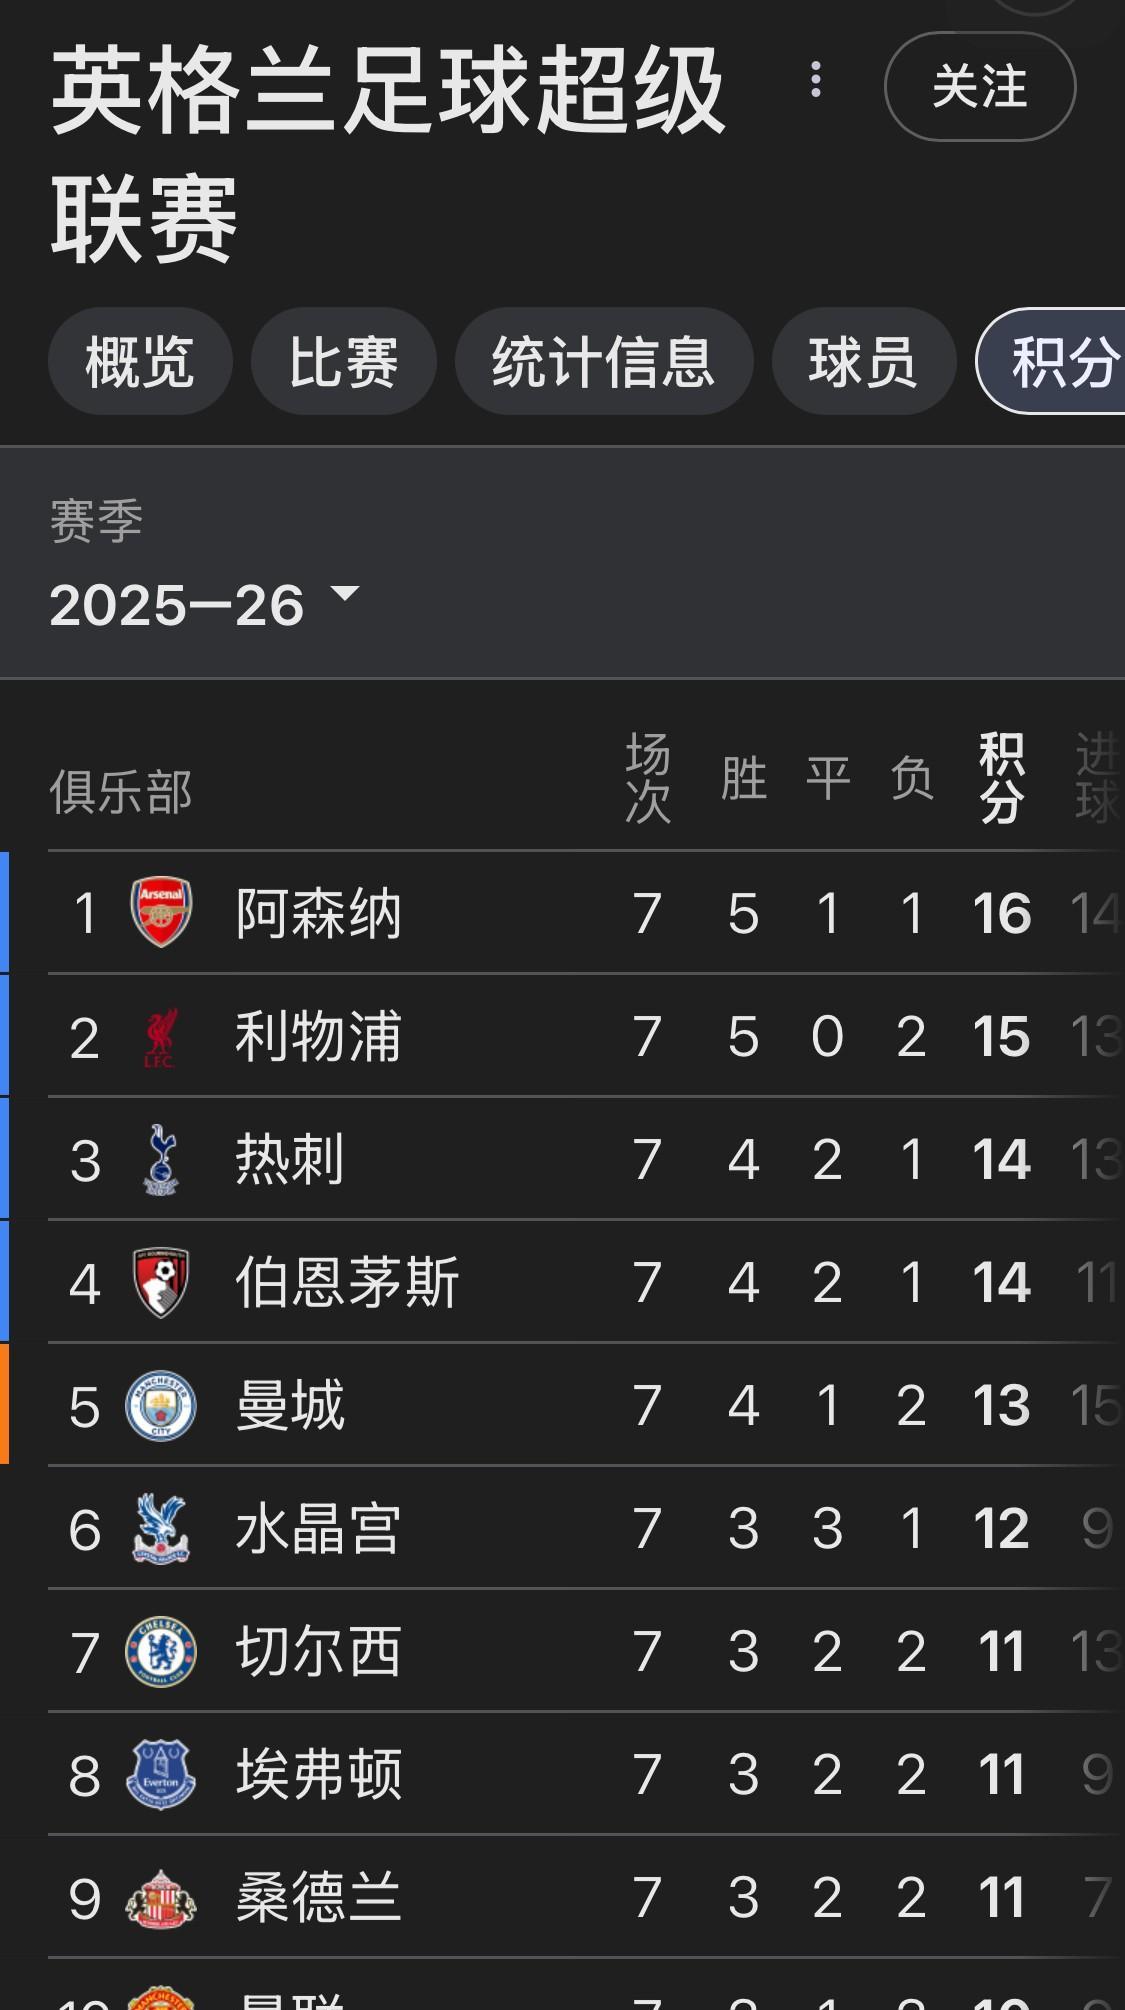Click the Arsenal club crest icon
The height and width of the screenshot is (2010, 1125).
[x=161, y=912]
